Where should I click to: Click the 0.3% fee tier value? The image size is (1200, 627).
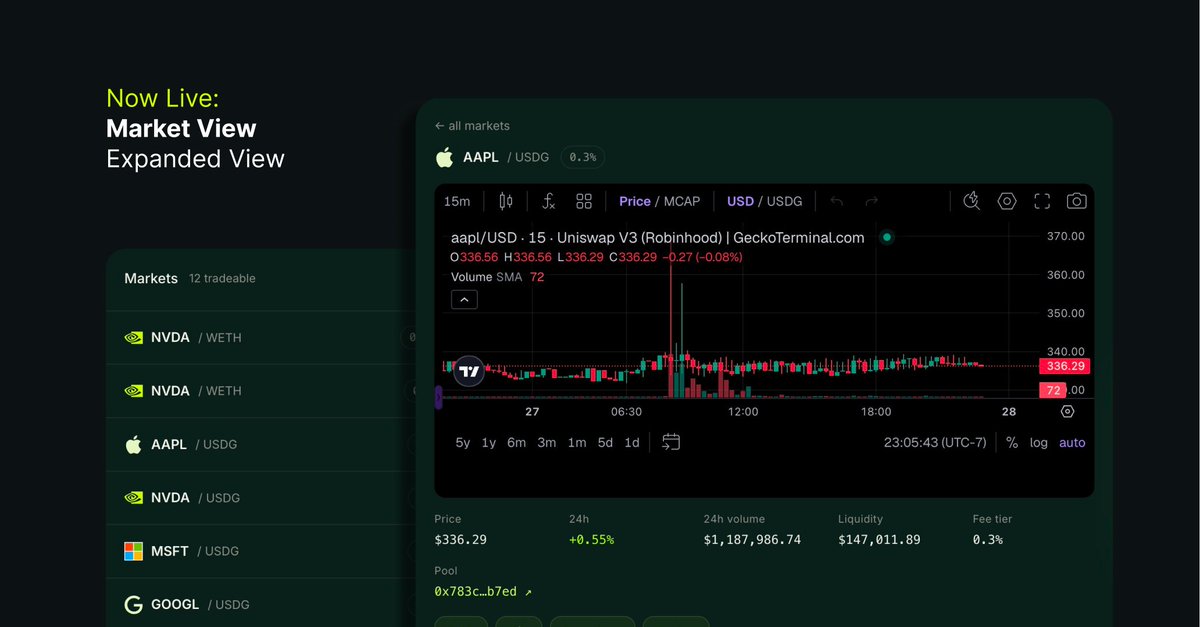pos(988,539)
